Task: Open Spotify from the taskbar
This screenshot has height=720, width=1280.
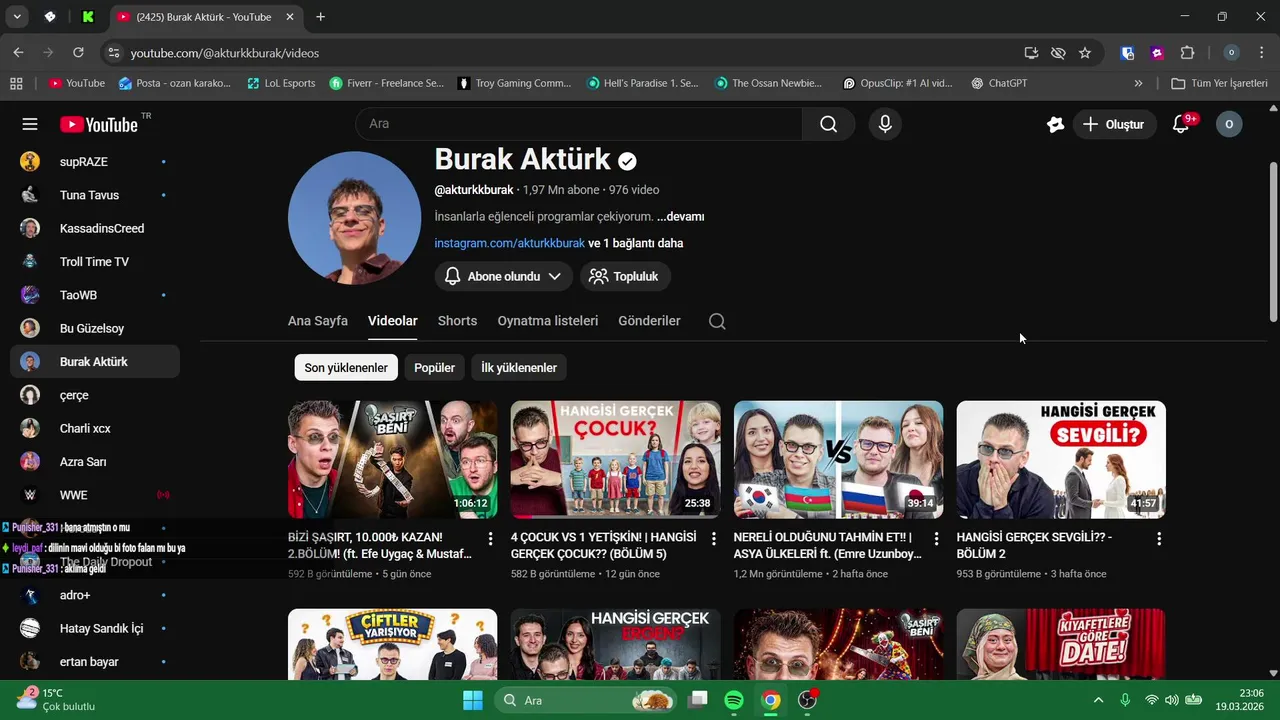Action: tap(733, 700)
